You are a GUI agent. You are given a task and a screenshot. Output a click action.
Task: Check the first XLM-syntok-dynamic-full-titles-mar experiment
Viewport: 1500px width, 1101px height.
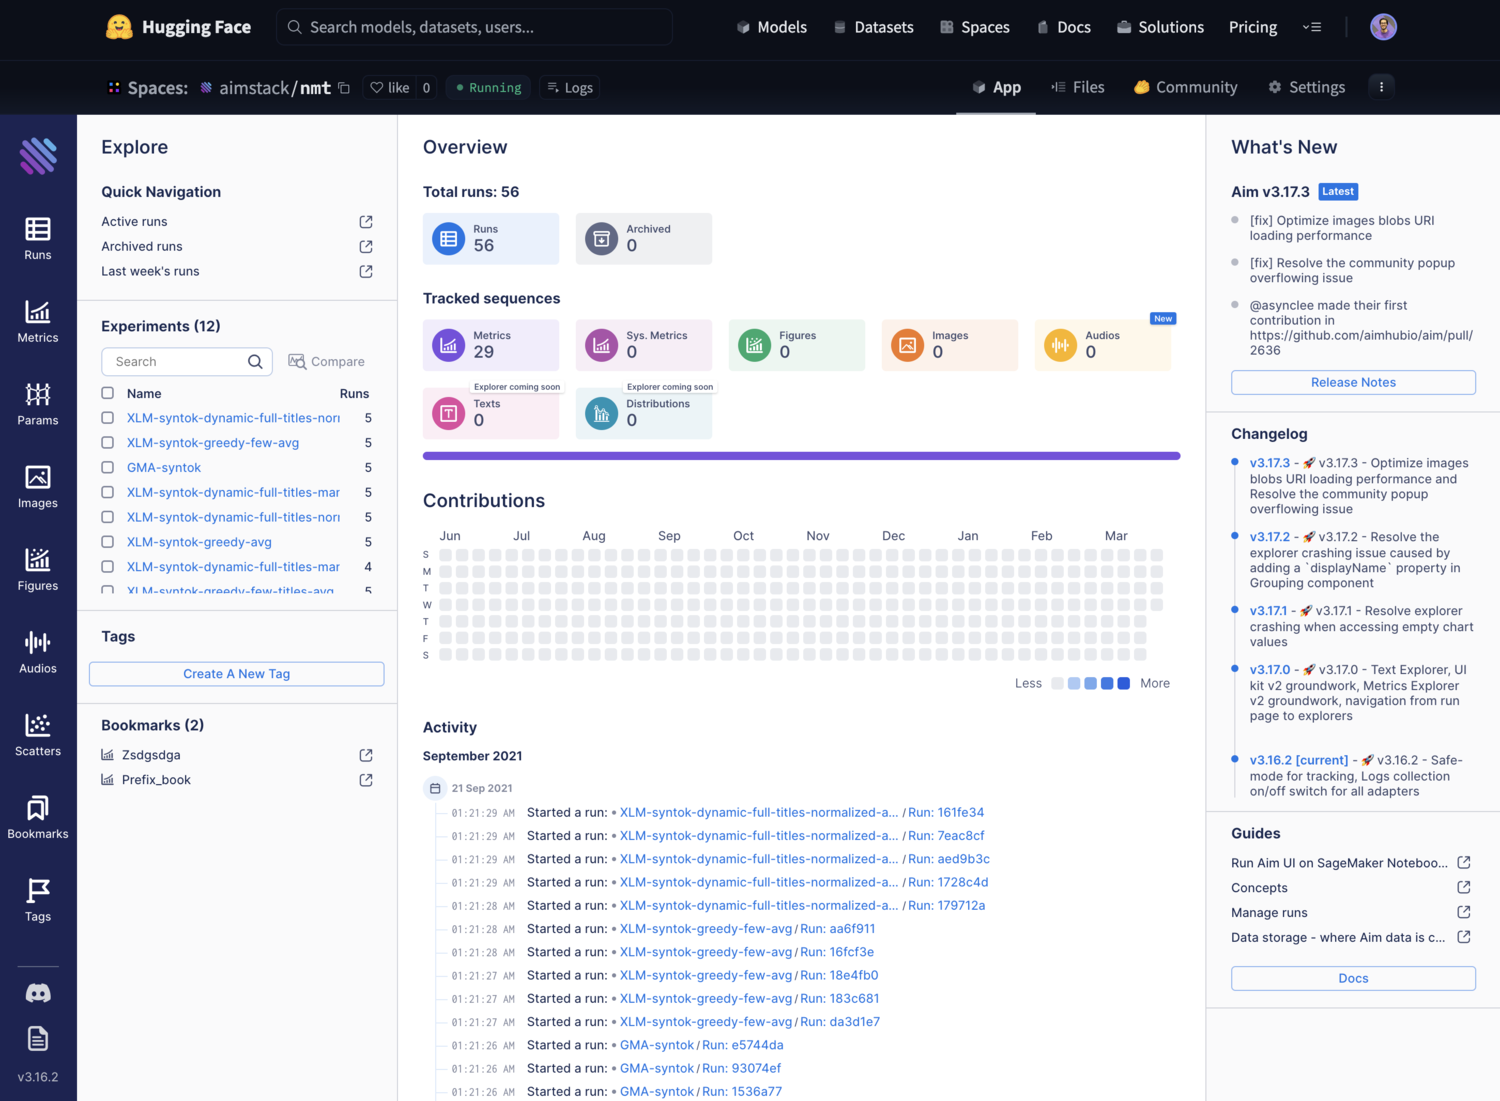[108, 492]
